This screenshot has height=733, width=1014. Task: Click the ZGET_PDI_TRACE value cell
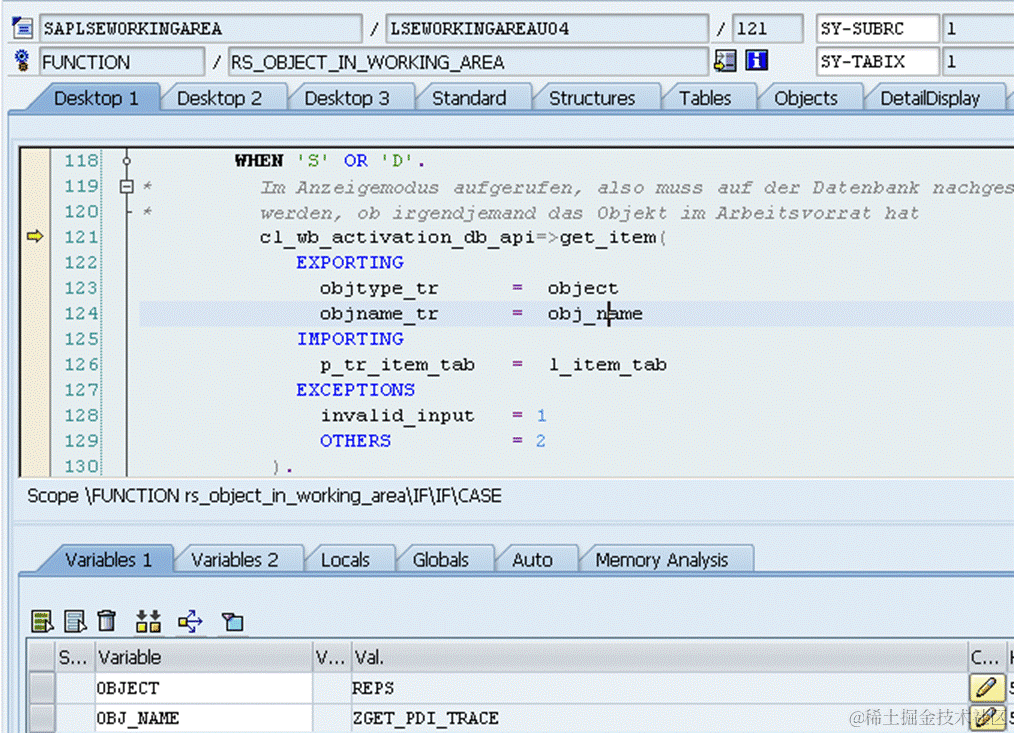click(x=660, y=718)
